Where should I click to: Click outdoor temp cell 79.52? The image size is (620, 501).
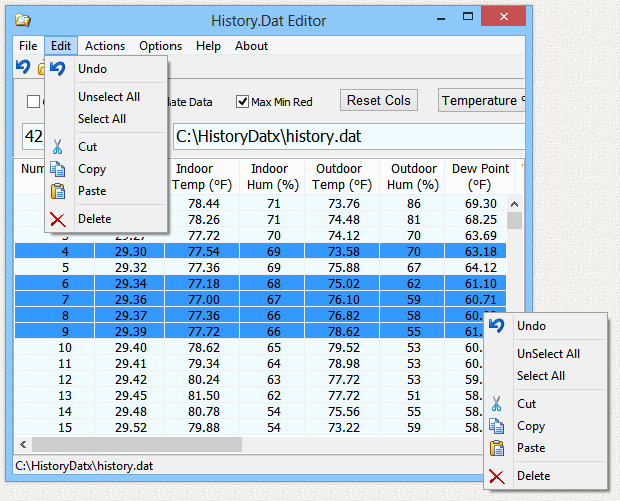point(342,348)
